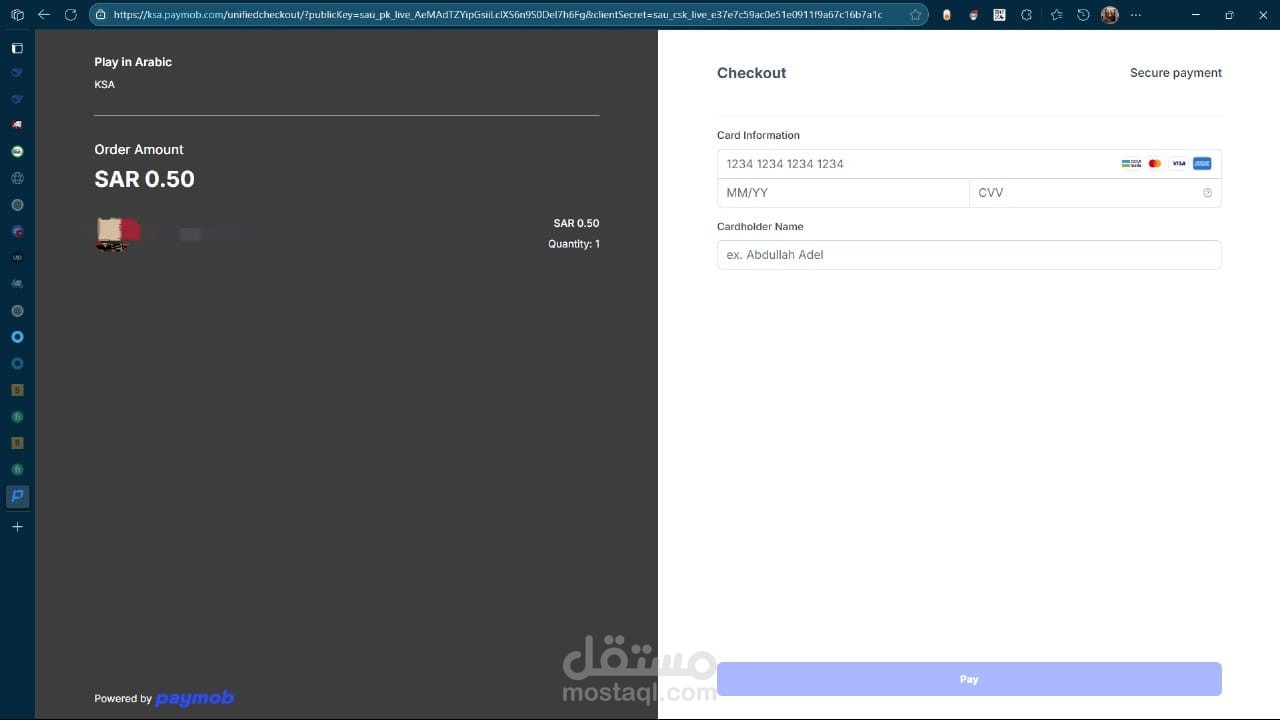Click the 'SAR 0.50' order amount
1280x720 pixels.
[144, 179]
